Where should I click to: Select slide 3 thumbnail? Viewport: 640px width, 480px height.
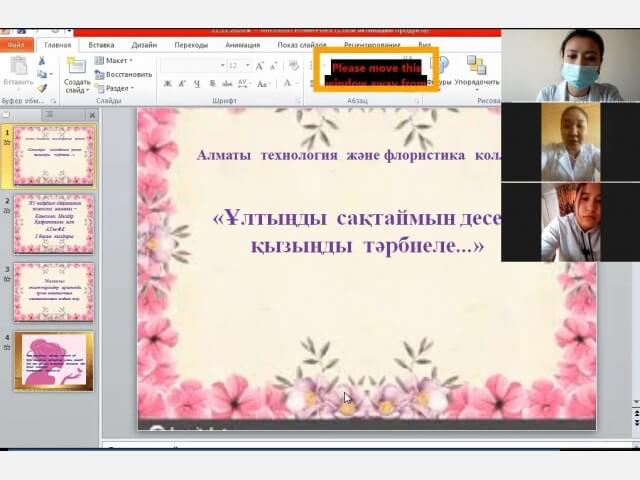[53, 292]
